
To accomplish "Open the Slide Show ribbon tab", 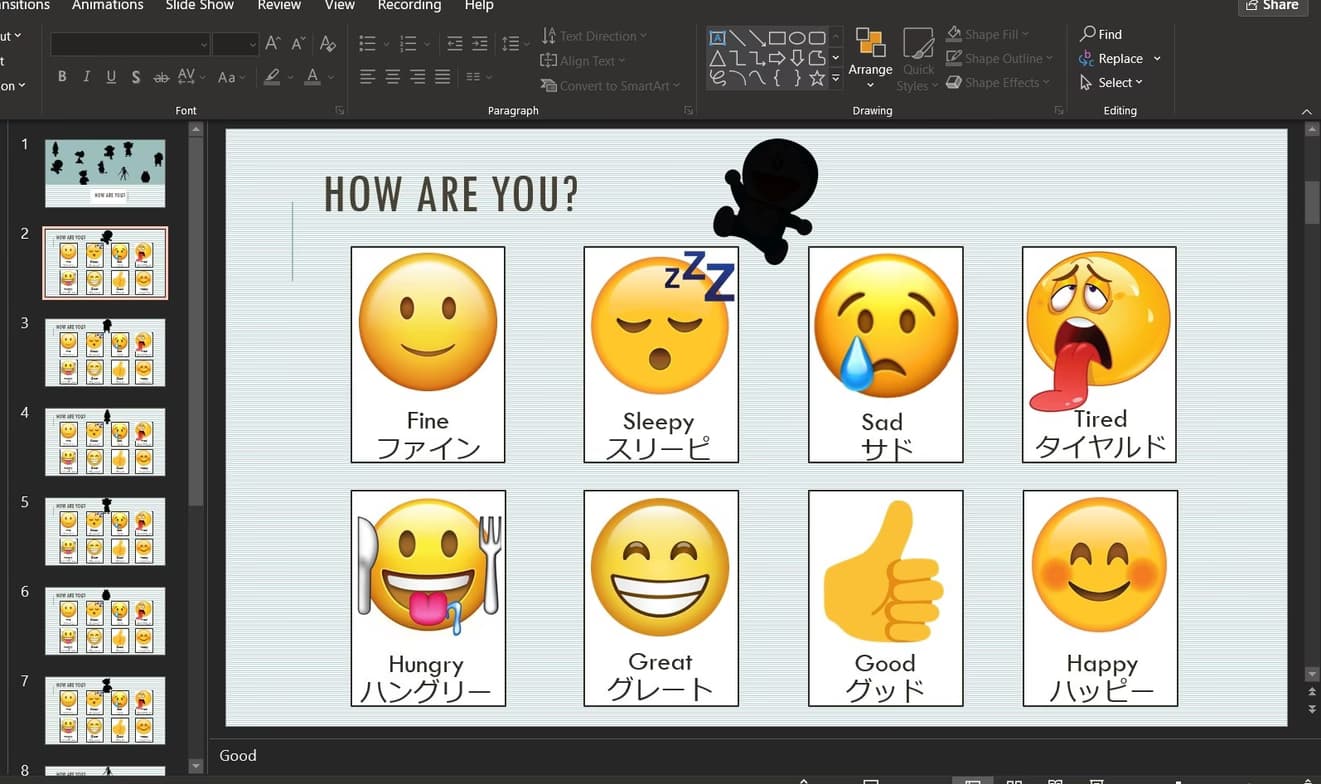I will click(x=199, y=6).
